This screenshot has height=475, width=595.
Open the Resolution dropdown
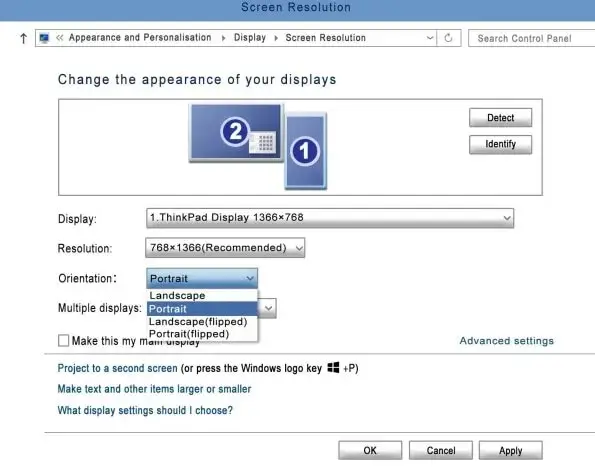coord(225,248)
